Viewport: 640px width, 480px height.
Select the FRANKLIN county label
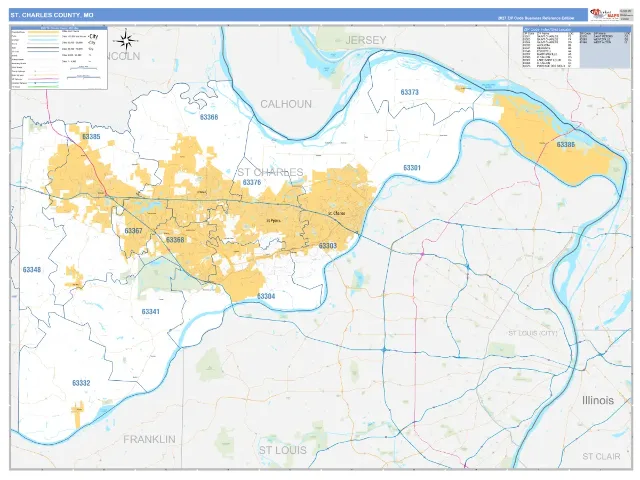[x=149, y=440]
